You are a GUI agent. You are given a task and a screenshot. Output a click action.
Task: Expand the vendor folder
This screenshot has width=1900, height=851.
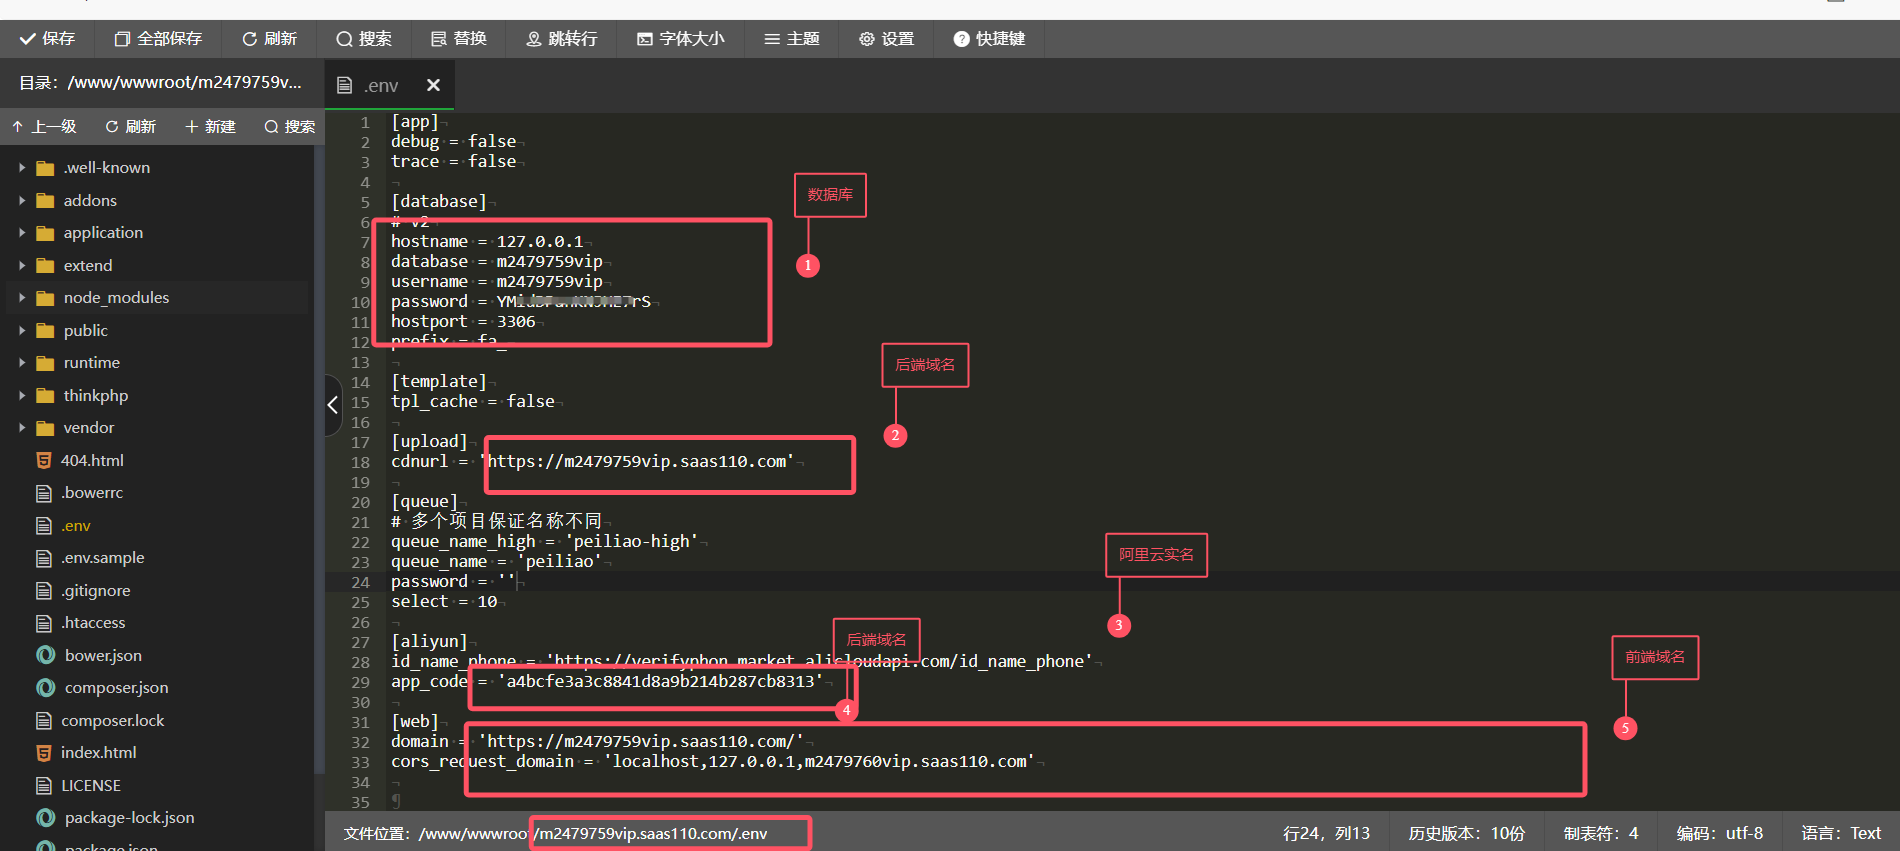click(22, 428)
